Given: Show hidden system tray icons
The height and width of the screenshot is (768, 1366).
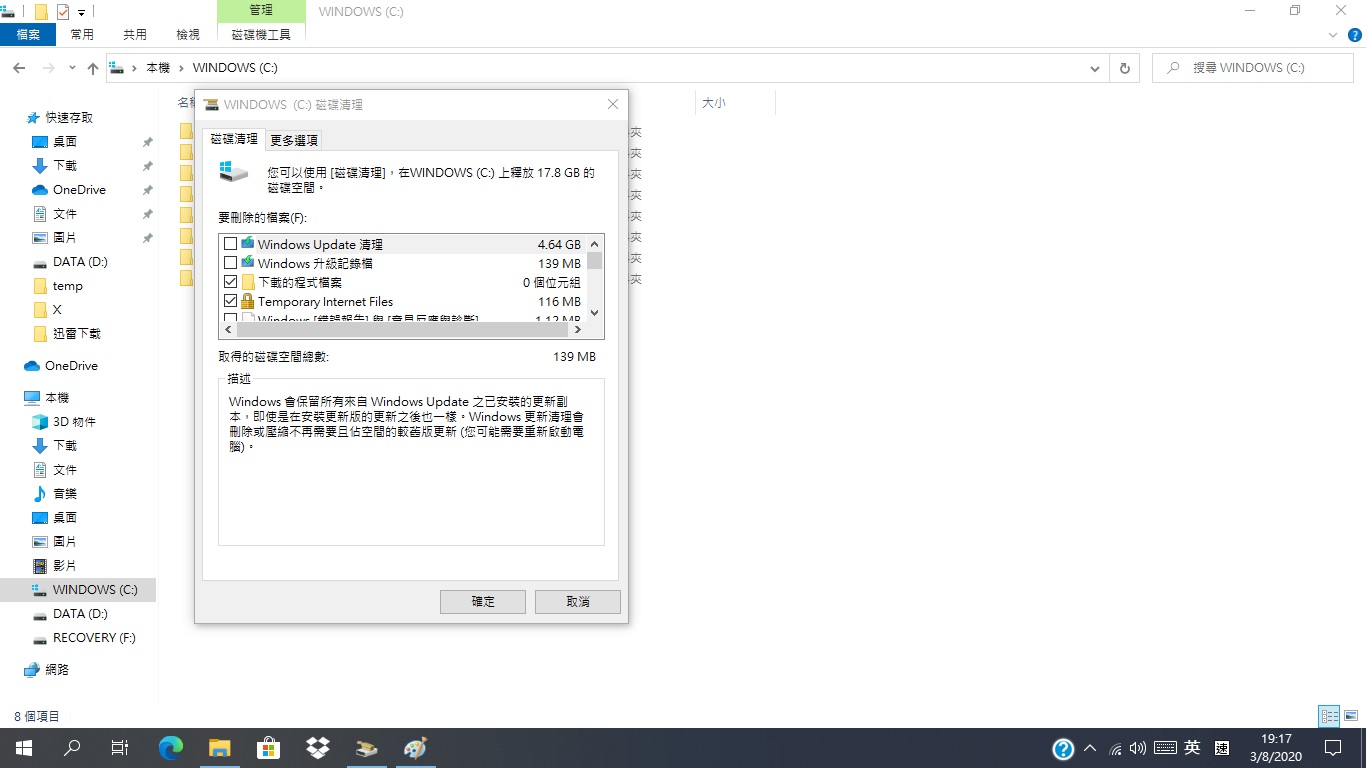Looking at the screenshot, I should pyautogui.click(x=1090, y=748).
